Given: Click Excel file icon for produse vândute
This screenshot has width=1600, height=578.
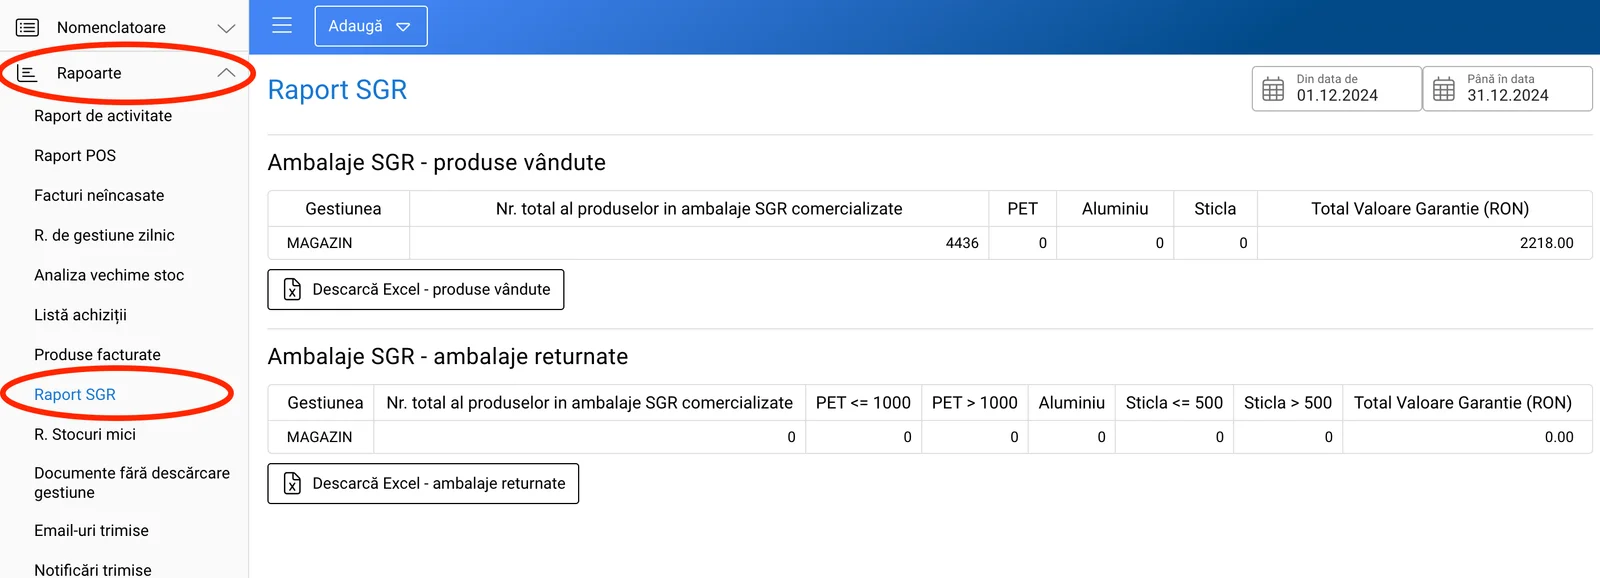Looking at the screenshot, I should pos(292,289).
